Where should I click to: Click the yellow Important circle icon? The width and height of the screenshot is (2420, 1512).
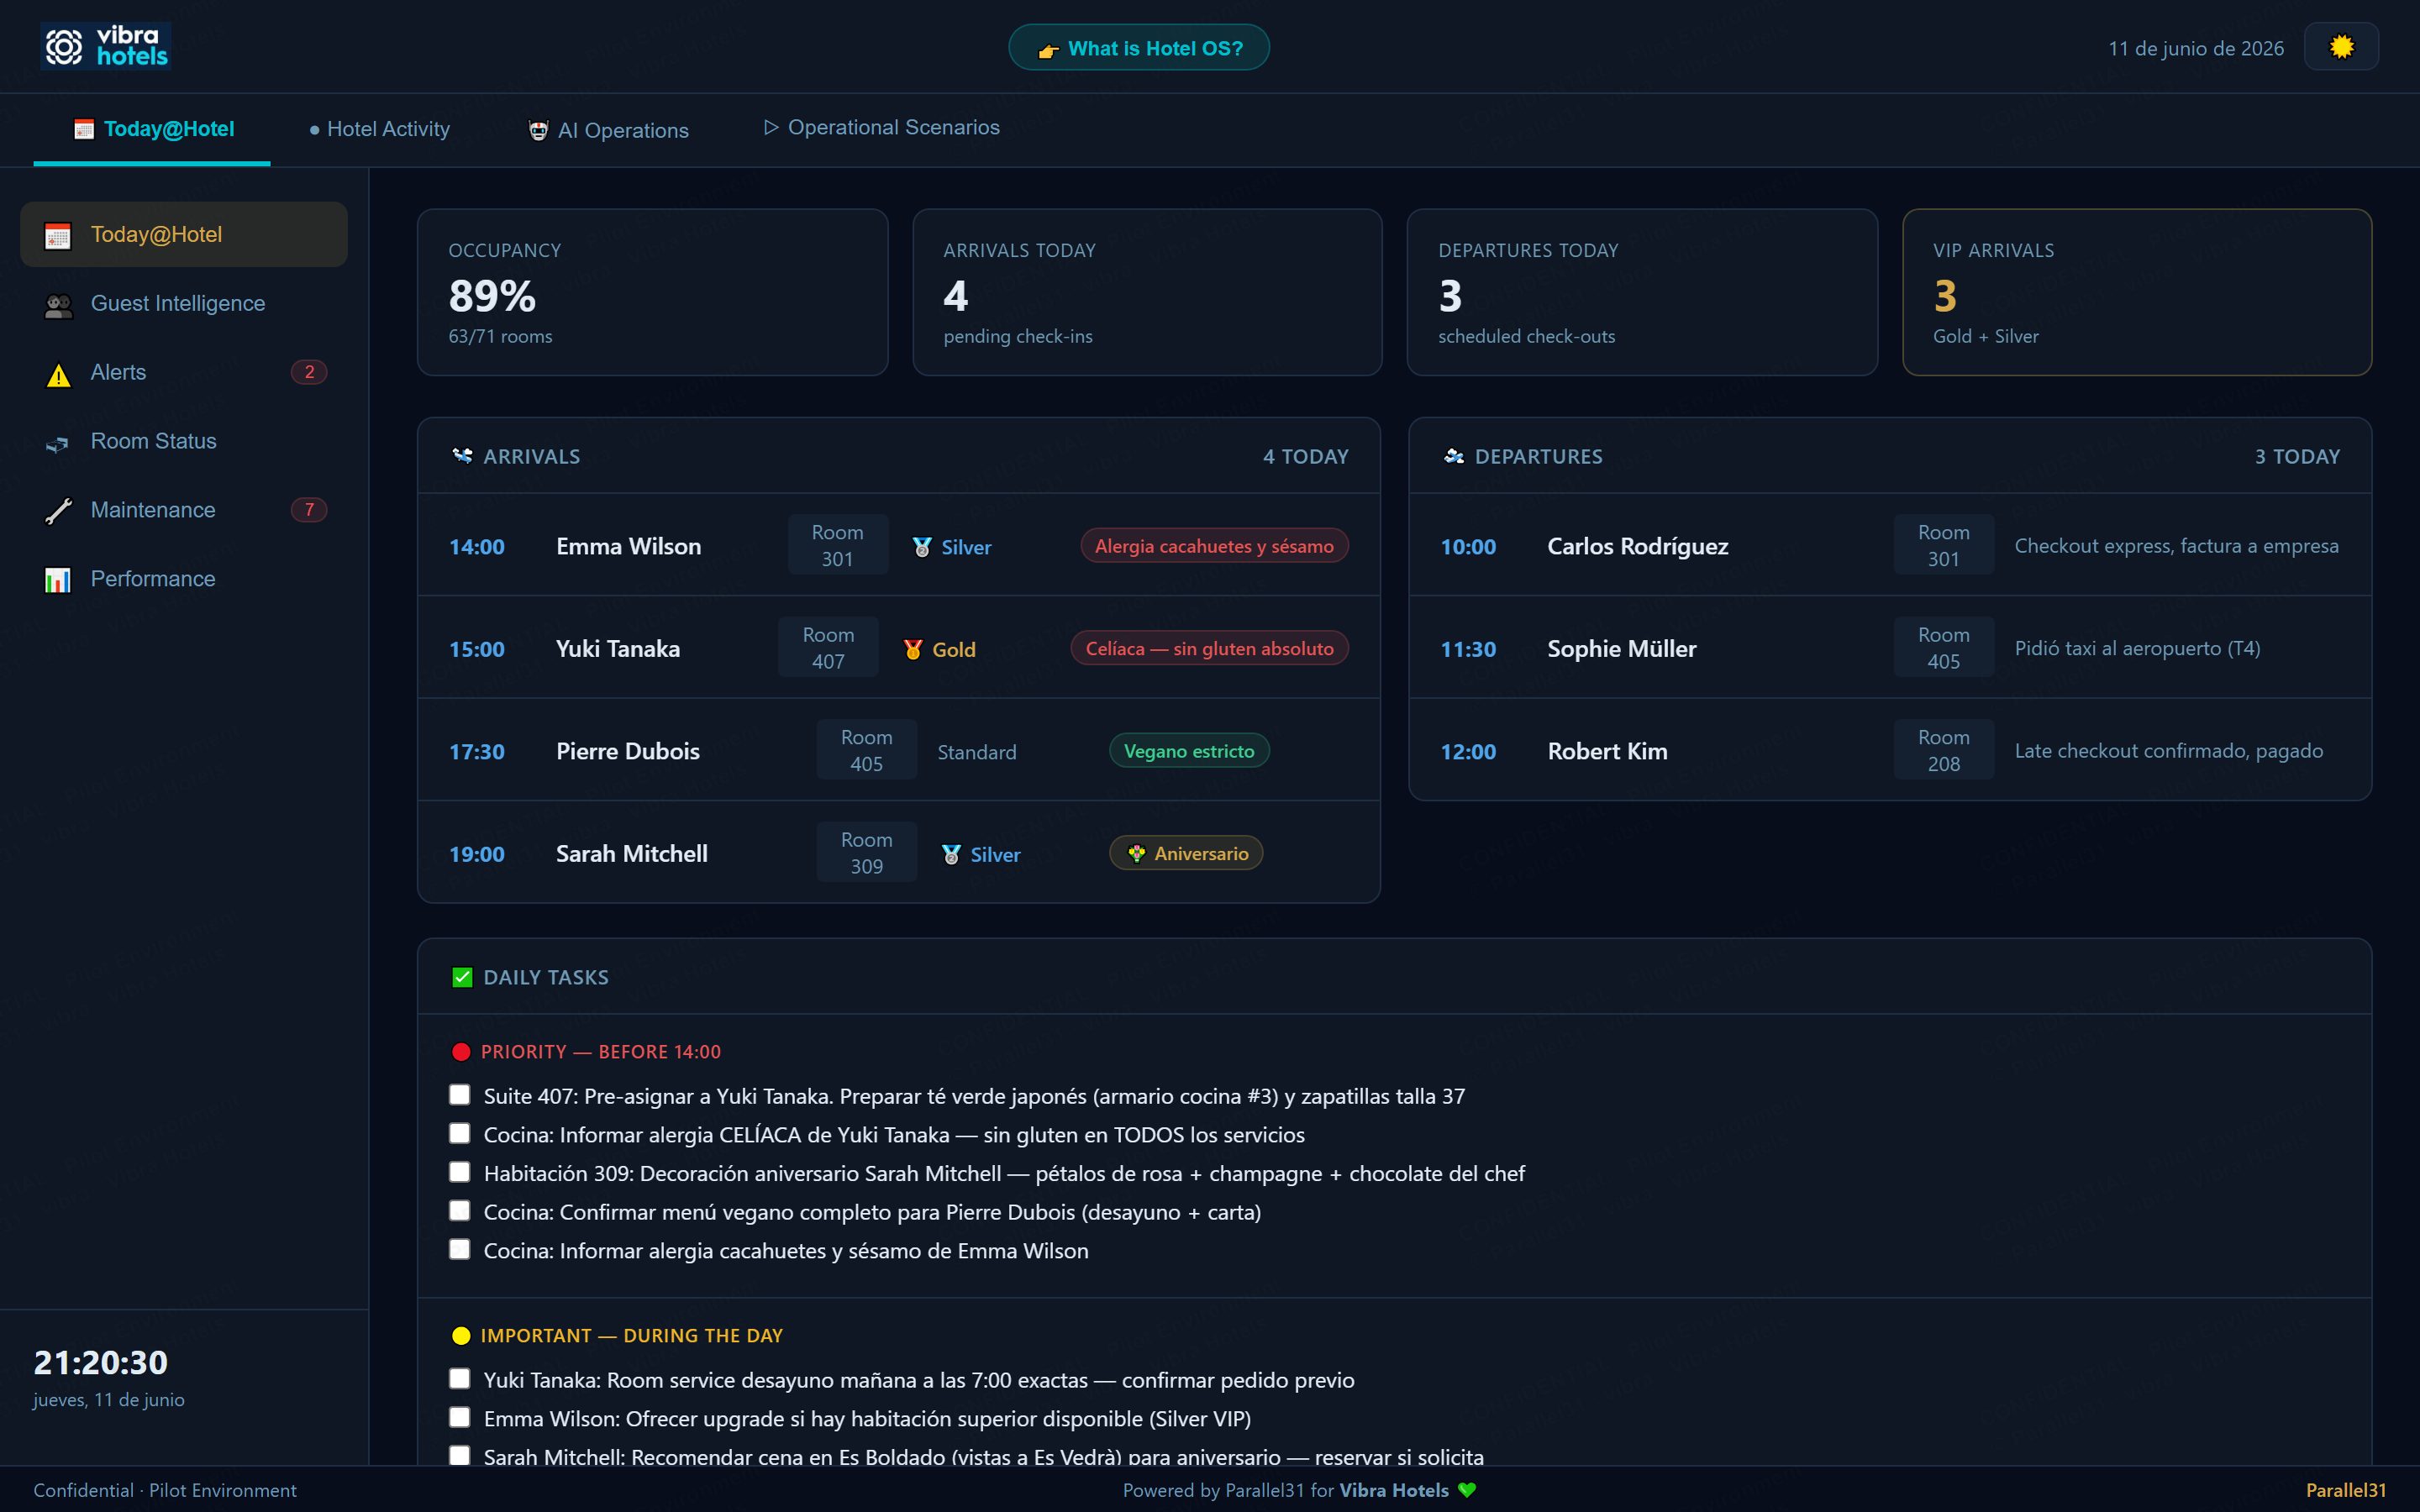[x=461, y=1336]
